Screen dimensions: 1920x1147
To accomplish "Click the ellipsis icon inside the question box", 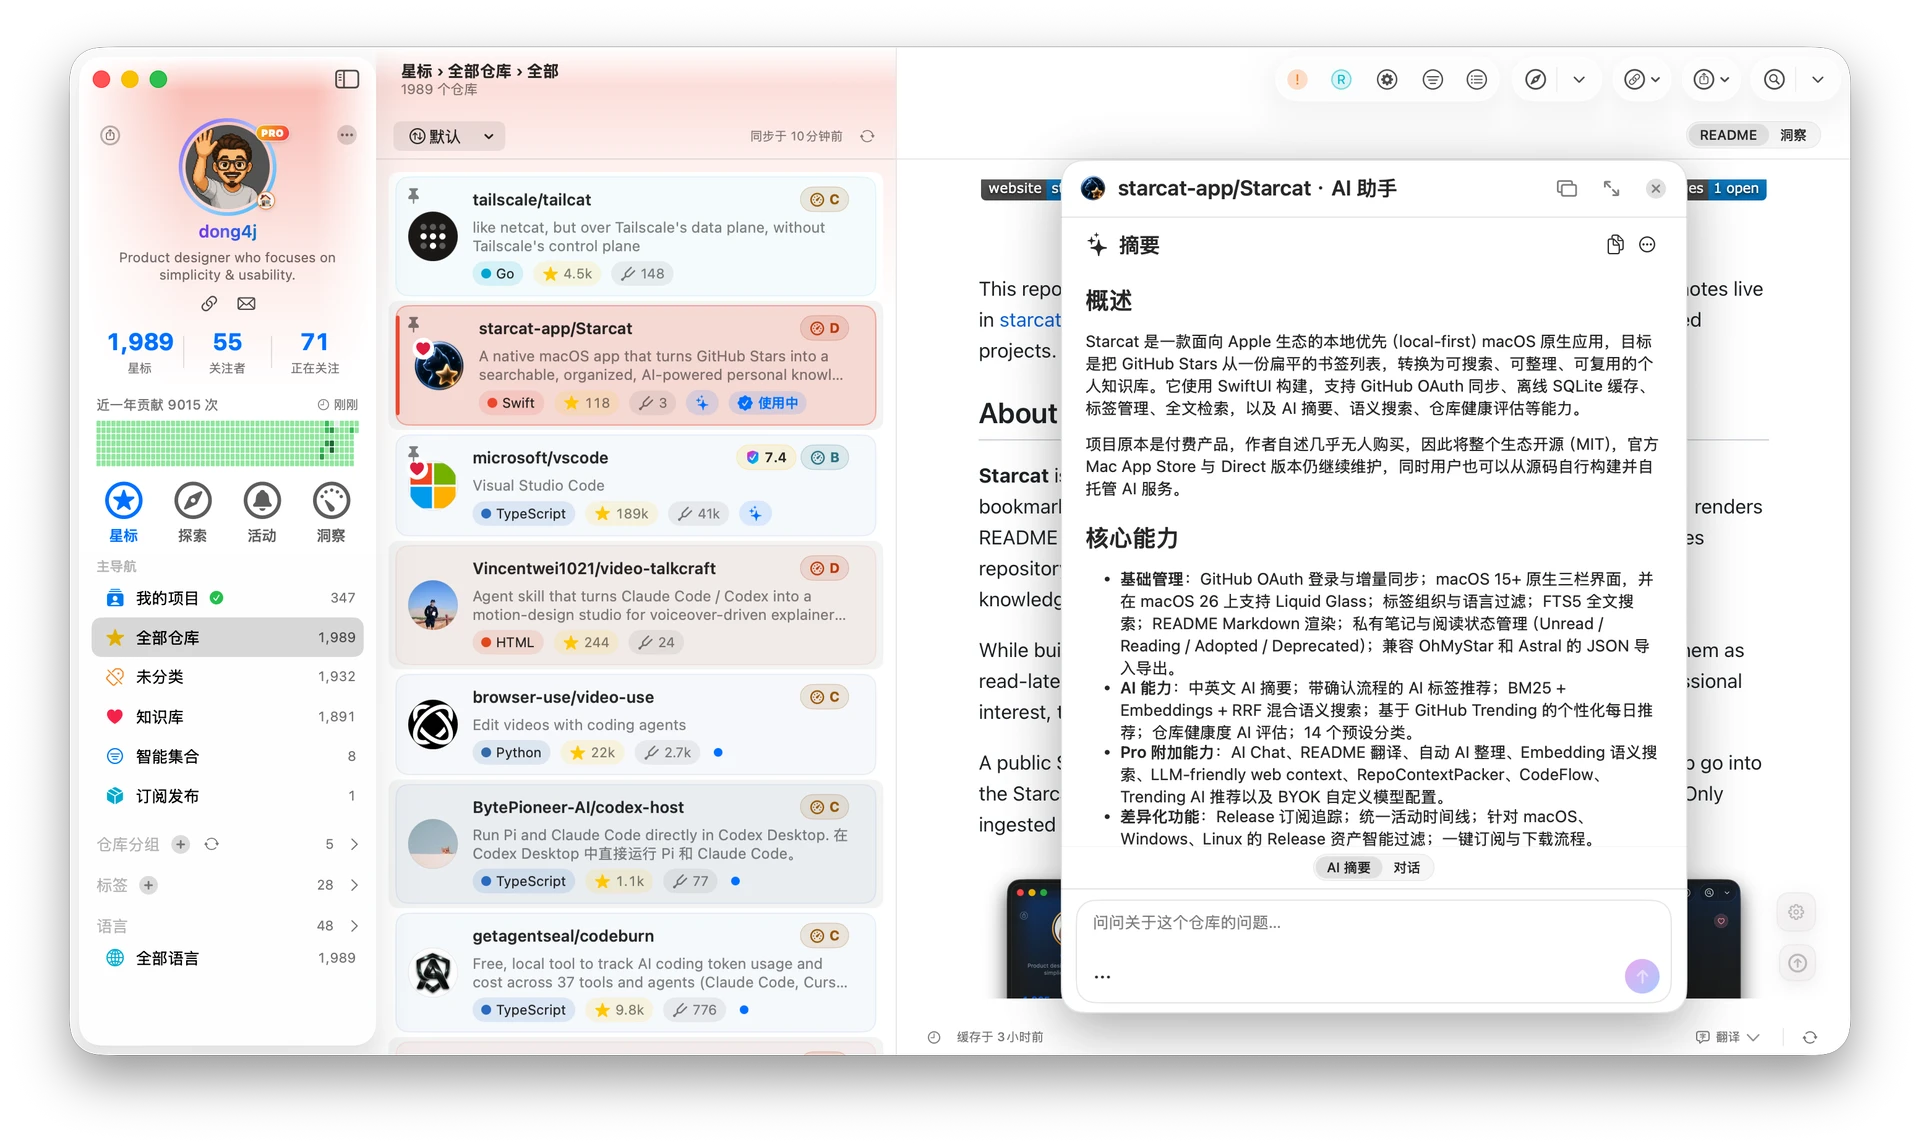I will (1102, 977).
